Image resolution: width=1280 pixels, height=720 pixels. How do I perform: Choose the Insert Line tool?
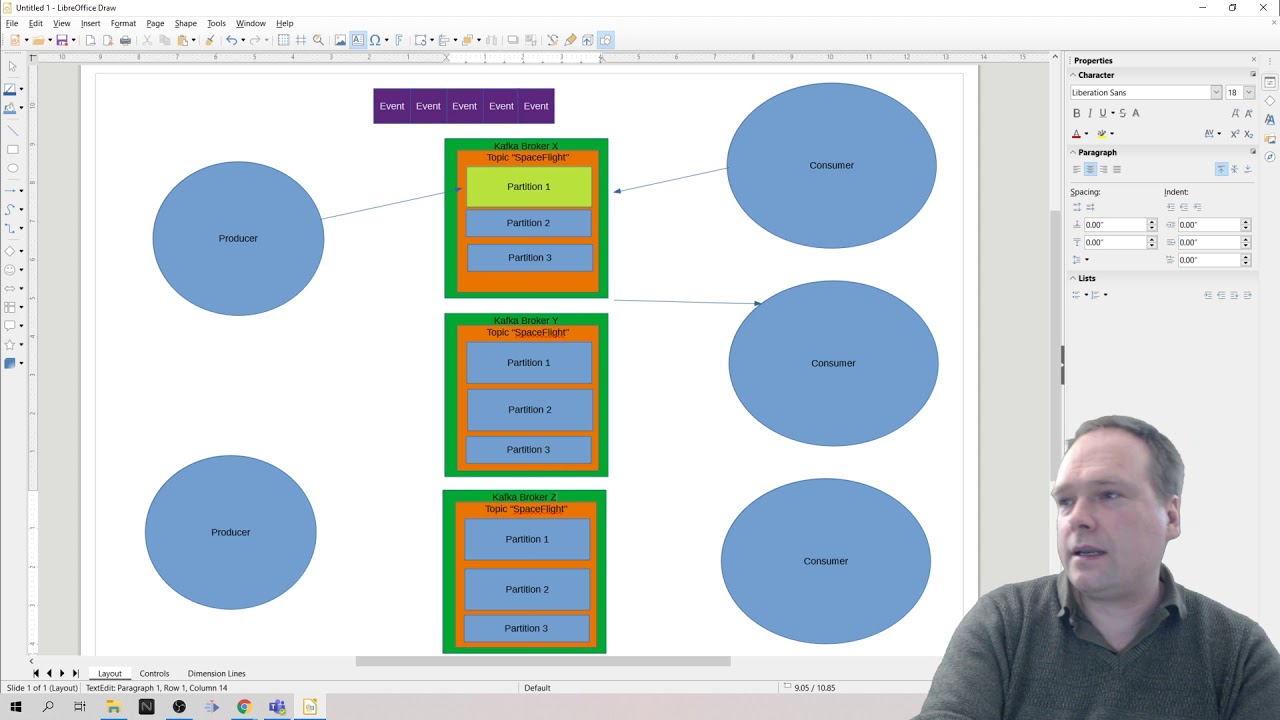pos(12,130)
